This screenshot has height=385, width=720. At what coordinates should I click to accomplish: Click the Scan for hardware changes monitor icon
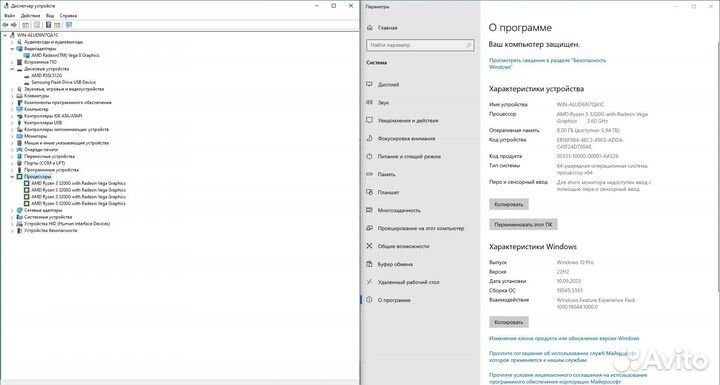coord(69,25)
